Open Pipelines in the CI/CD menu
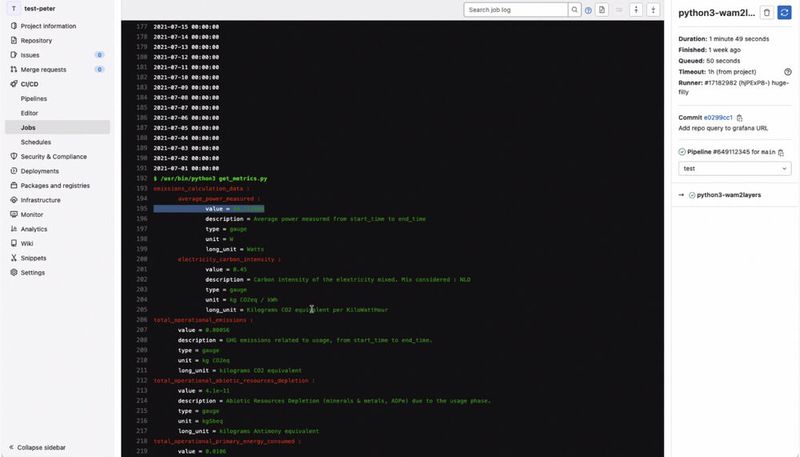This screenshot has width=800, height=457. coord(34,99)
